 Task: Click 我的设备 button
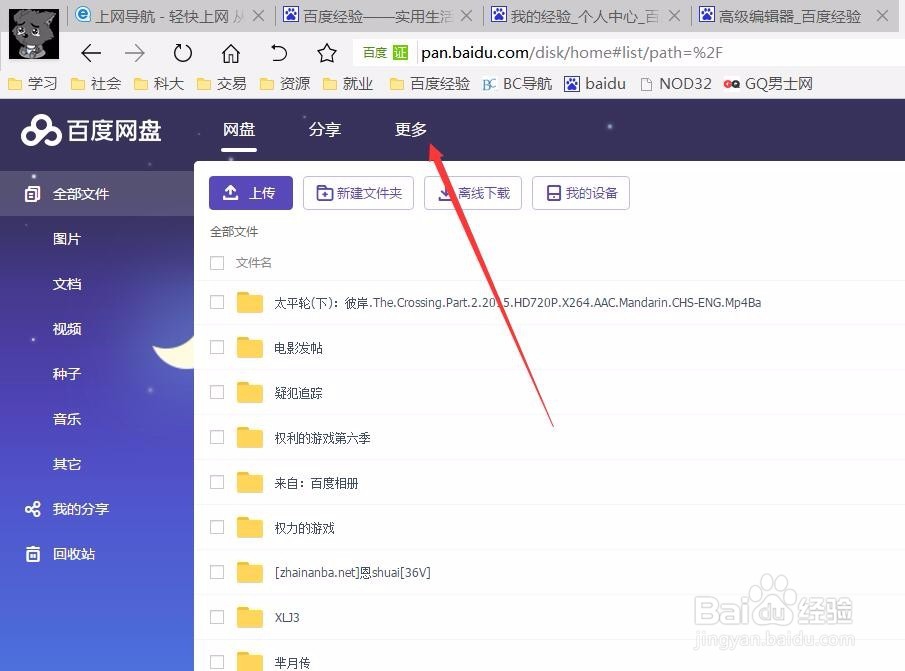pyautogui.click(x=581, y=193)
